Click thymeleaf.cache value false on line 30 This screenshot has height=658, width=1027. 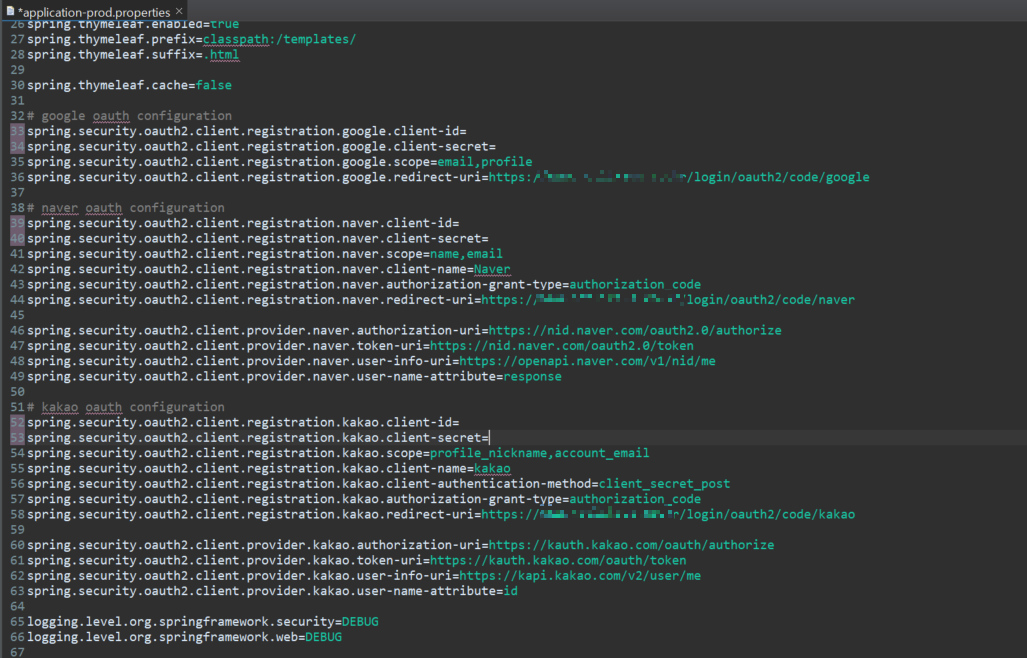pos(214,85)
